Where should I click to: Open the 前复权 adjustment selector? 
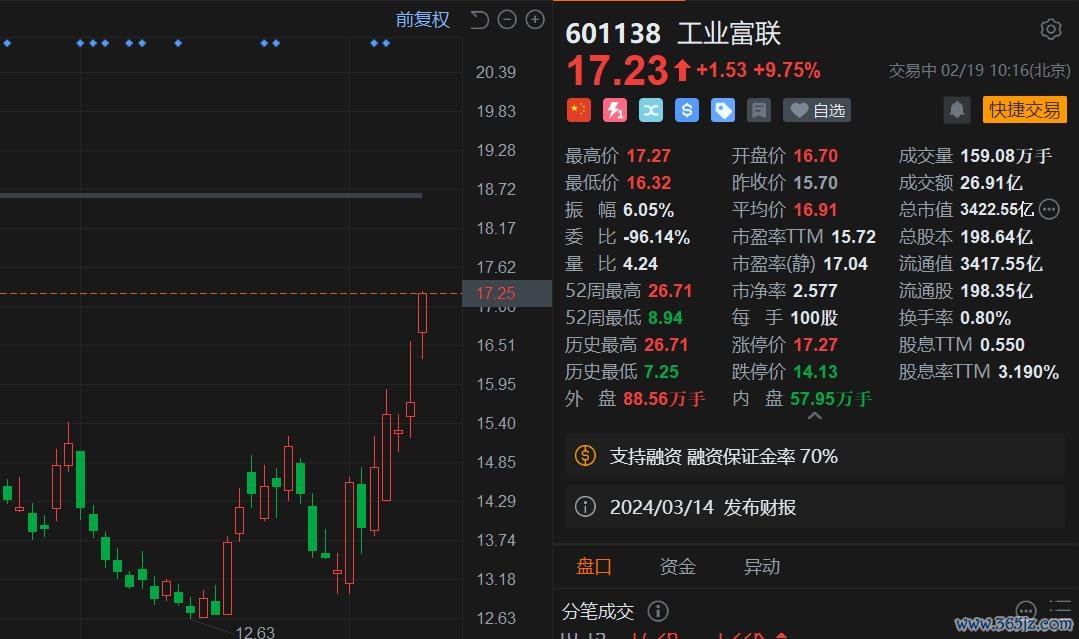[422, 19]
